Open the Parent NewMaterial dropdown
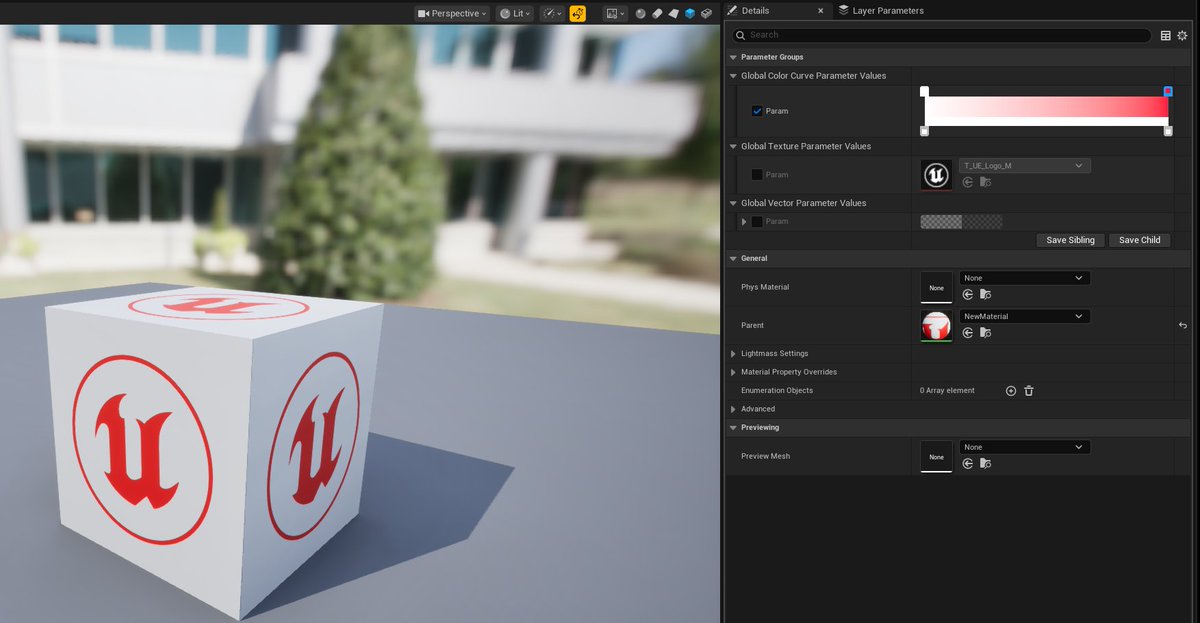This screenshot has height=623, width=1200. [1024, 317]
